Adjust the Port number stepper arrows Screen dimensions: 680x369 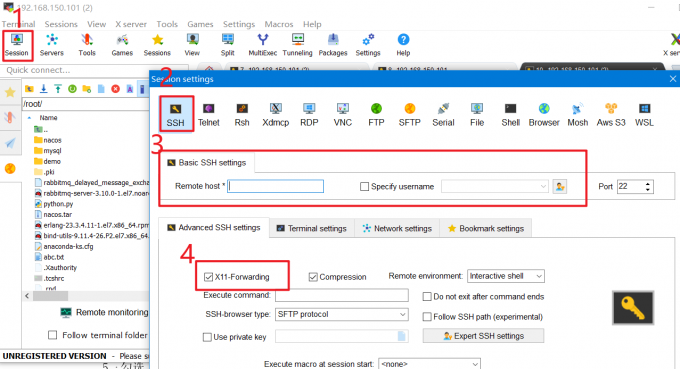647,187
